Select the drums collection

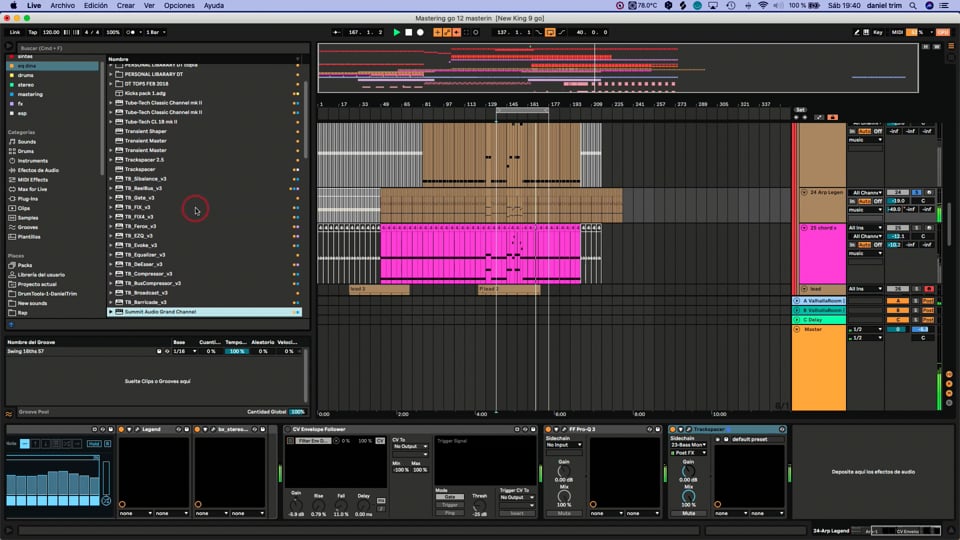click(x=26, y=75)
